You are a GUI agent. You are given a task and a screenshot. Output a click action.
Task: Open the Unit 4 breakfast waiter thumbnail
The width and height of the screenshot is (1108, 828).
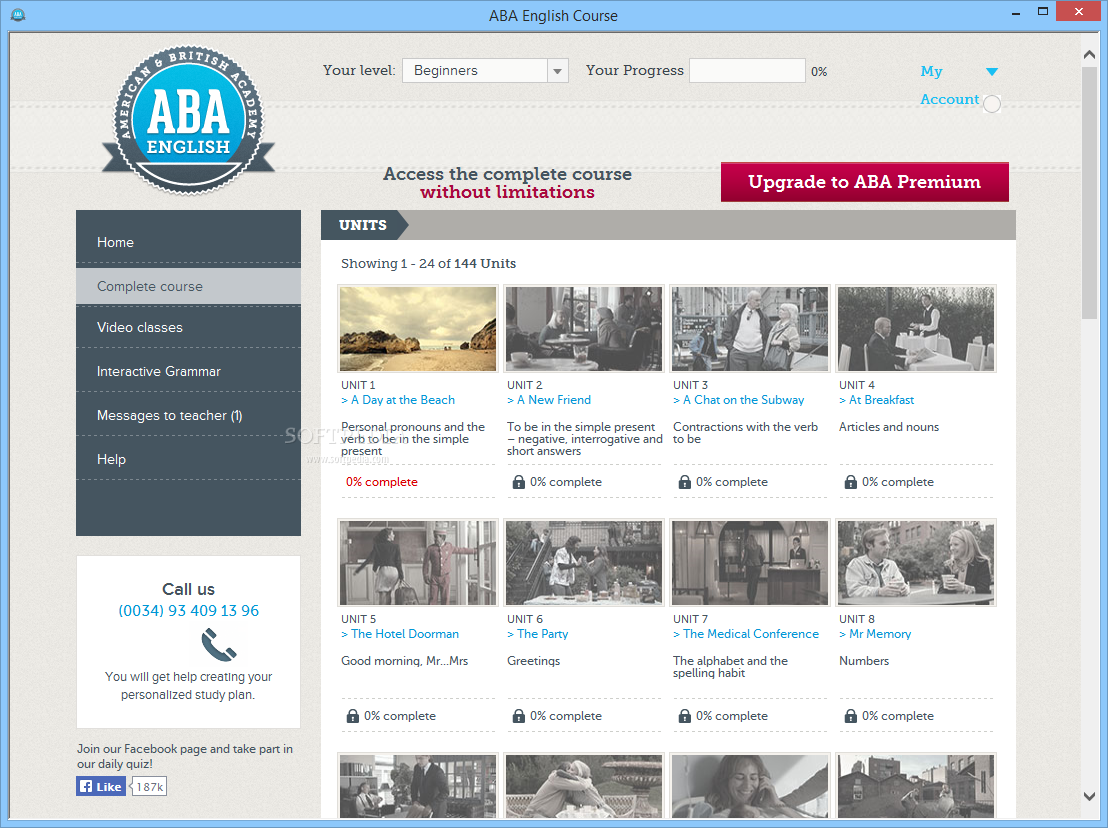coord(917,329)
